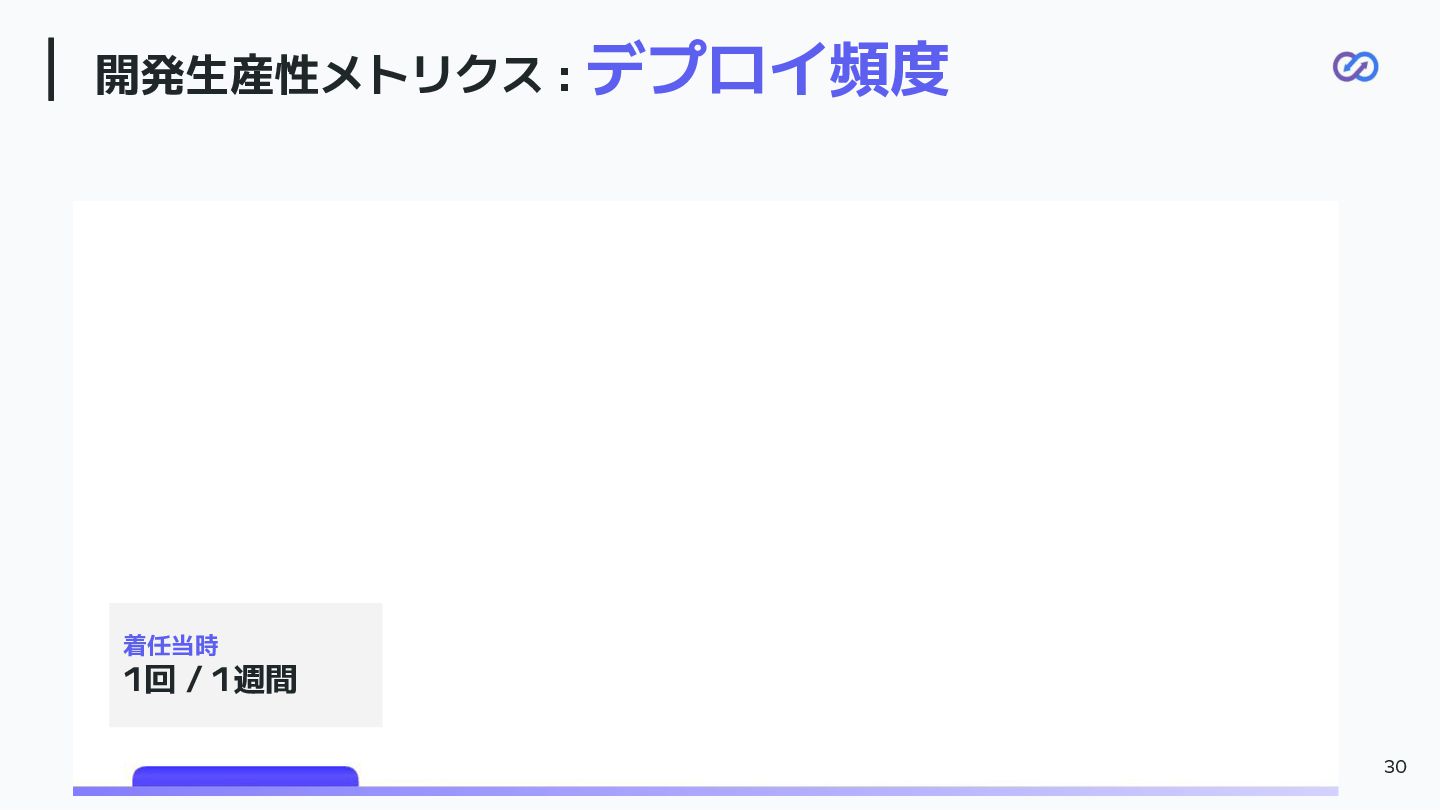
Task: Select the word 開発 in the title
Action: (139, 76)
